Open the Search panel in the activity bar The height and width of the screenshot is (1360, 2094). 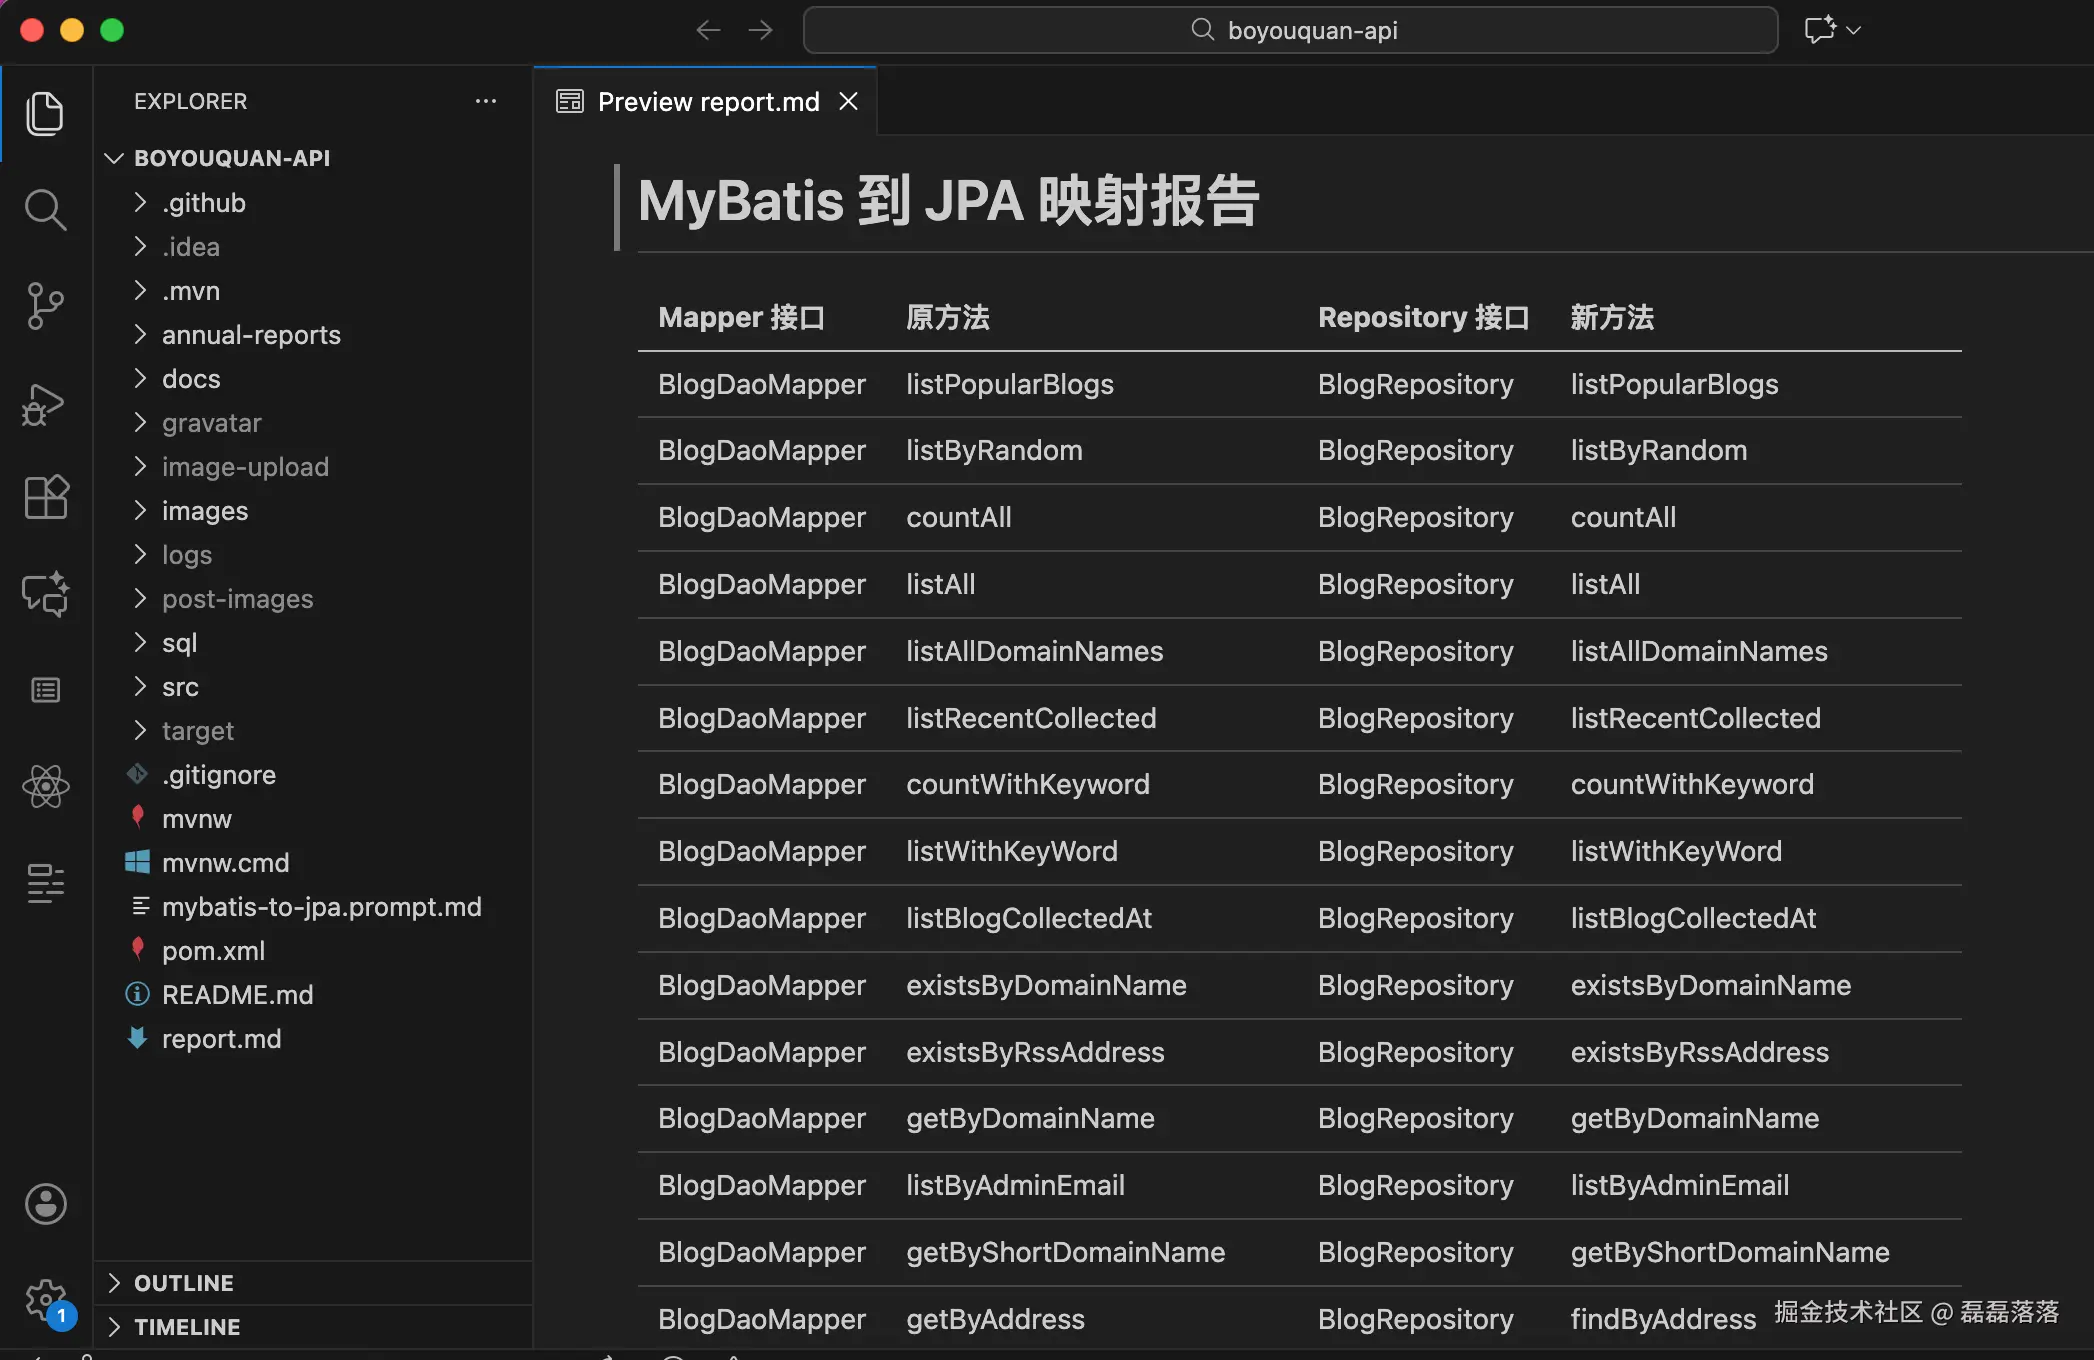[x=46, y=210]
